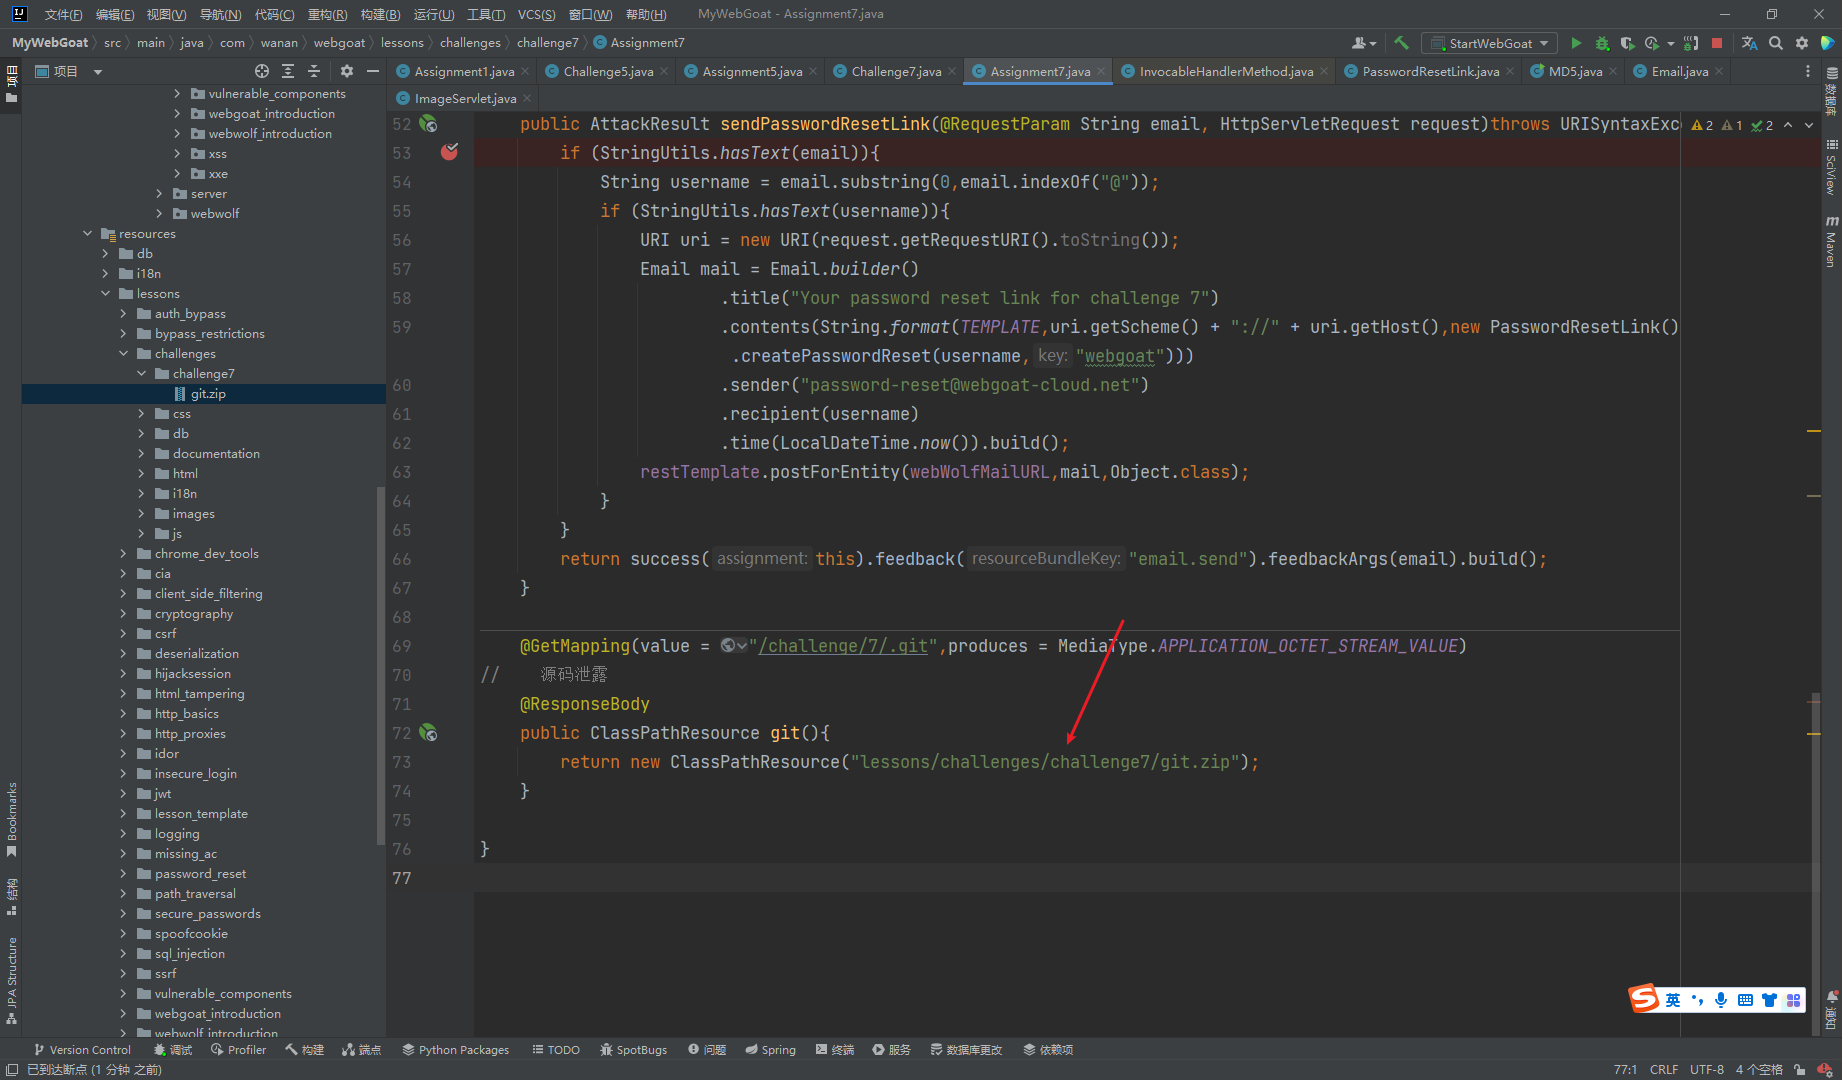Open the Profiler tool window
Screen dimensions: 1842x1080
[x=238, y=1049]
